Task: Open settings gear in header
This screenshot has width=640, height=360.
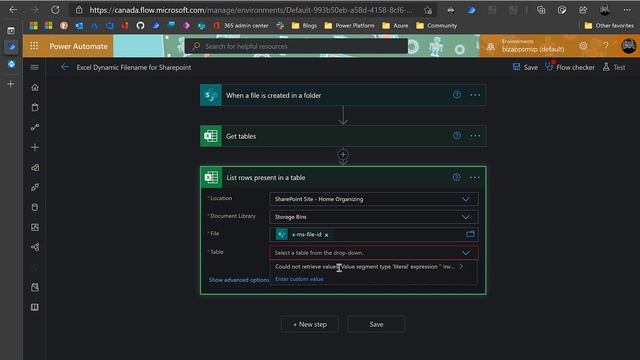Action: point(583,46)
